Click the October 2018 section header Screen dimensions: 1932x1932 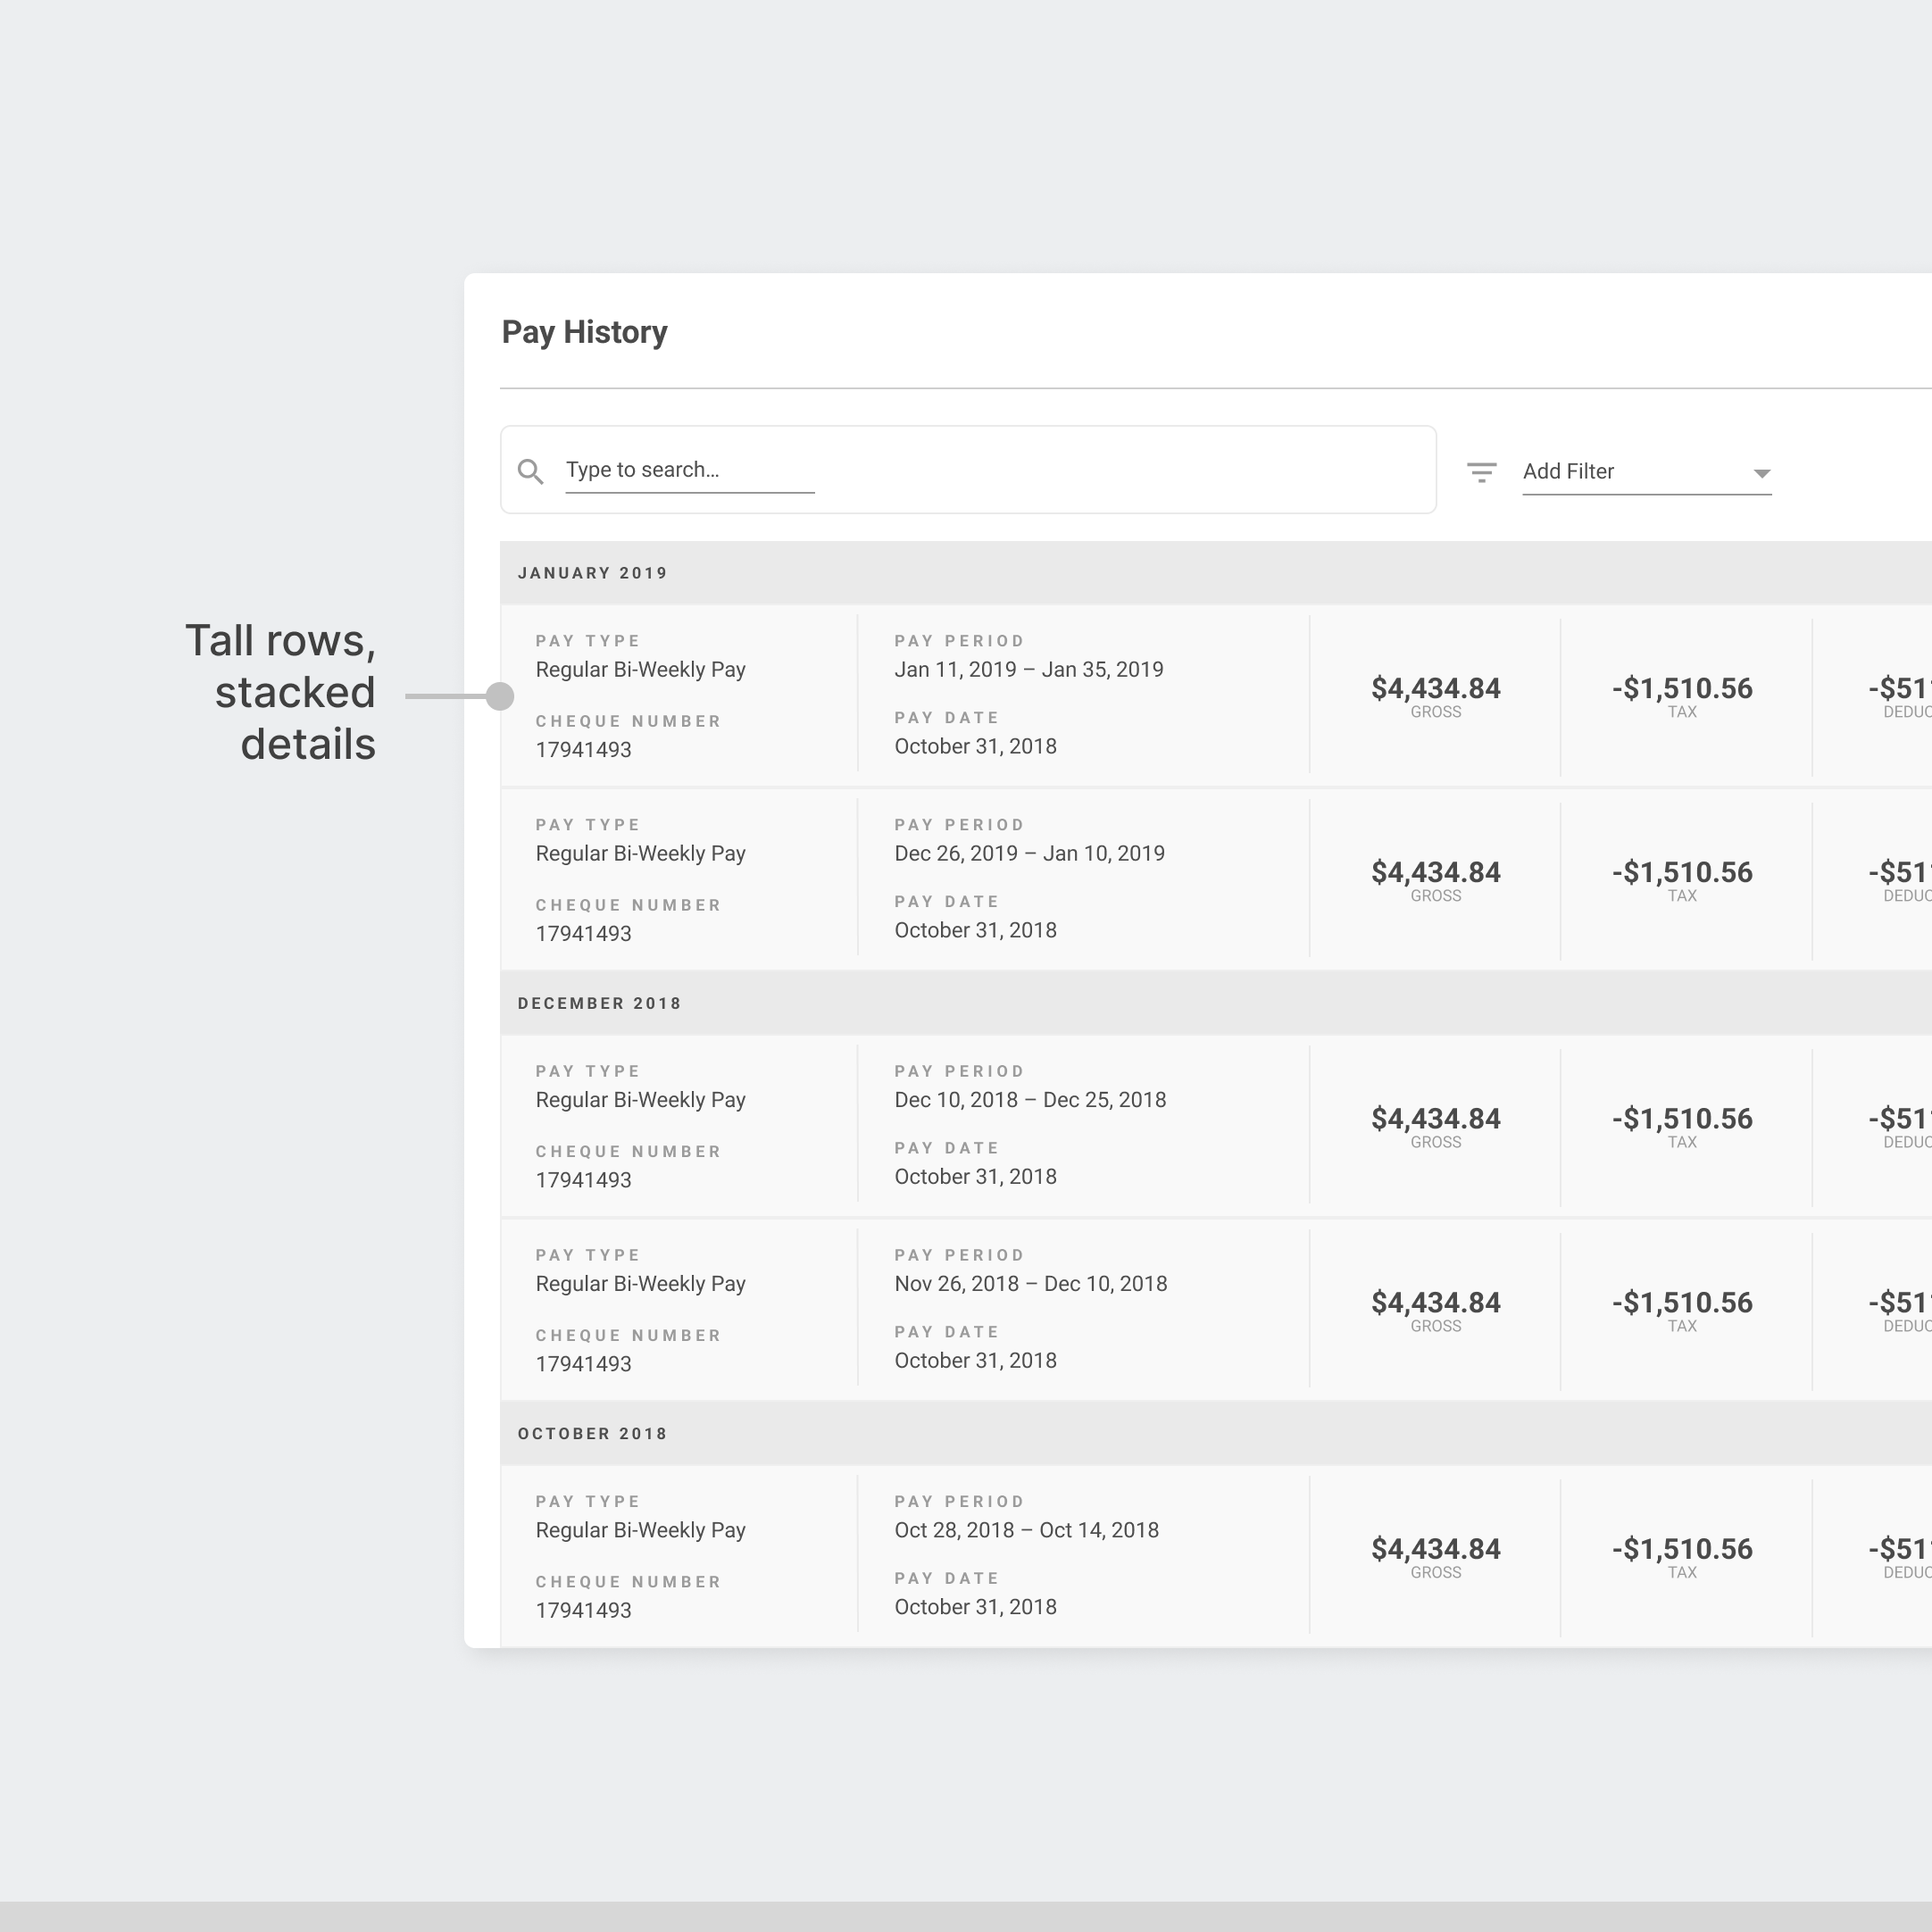(592, 1433)
